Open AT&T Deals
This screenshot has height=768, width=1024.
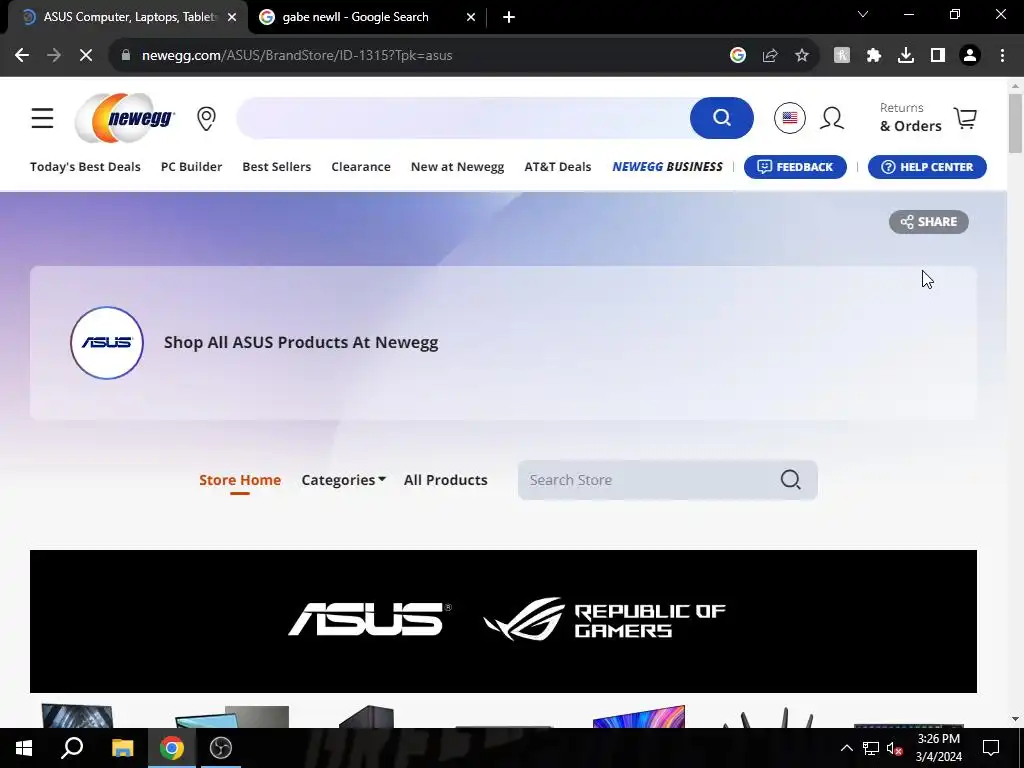pyautogui.click(x=558, y=167)
